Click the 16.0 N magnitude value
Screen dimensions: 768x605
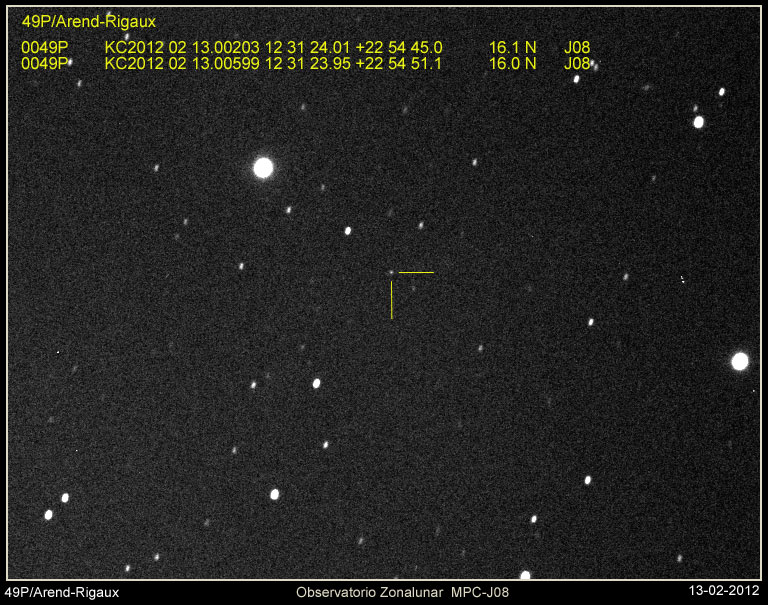(512, 63)
